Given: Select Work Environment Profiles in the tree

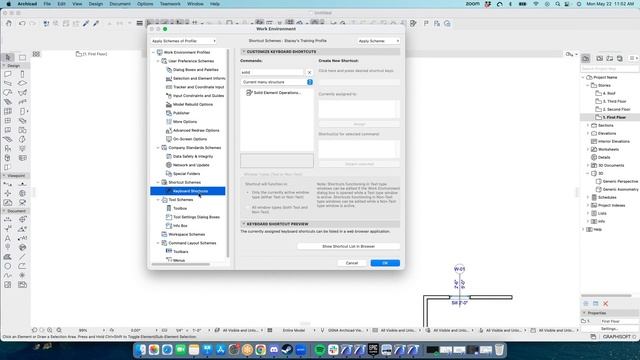Looking at the screenshot, I should [187, 52].
